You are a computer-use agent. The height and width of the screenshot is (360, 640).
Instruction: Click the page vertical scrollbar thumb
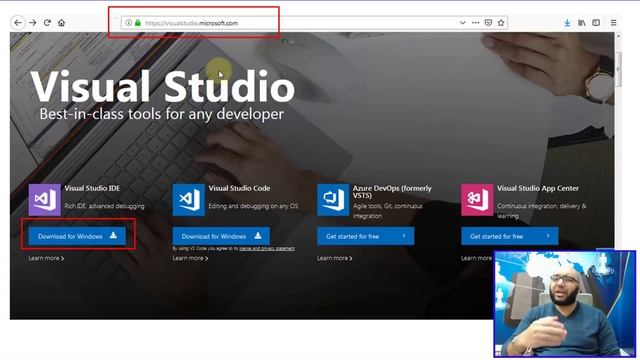coord(618,69)
